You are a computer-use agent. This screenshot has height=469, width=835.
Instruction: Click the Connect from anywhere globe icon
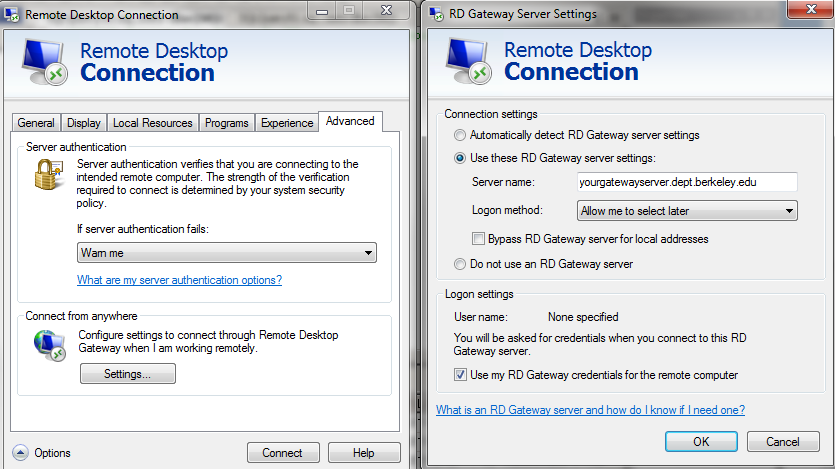(50, 344)
